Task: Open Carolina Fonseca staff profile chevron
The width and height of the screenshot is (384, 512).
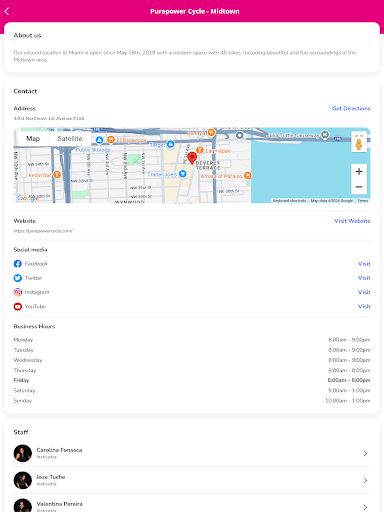Action: pos(365,453)
